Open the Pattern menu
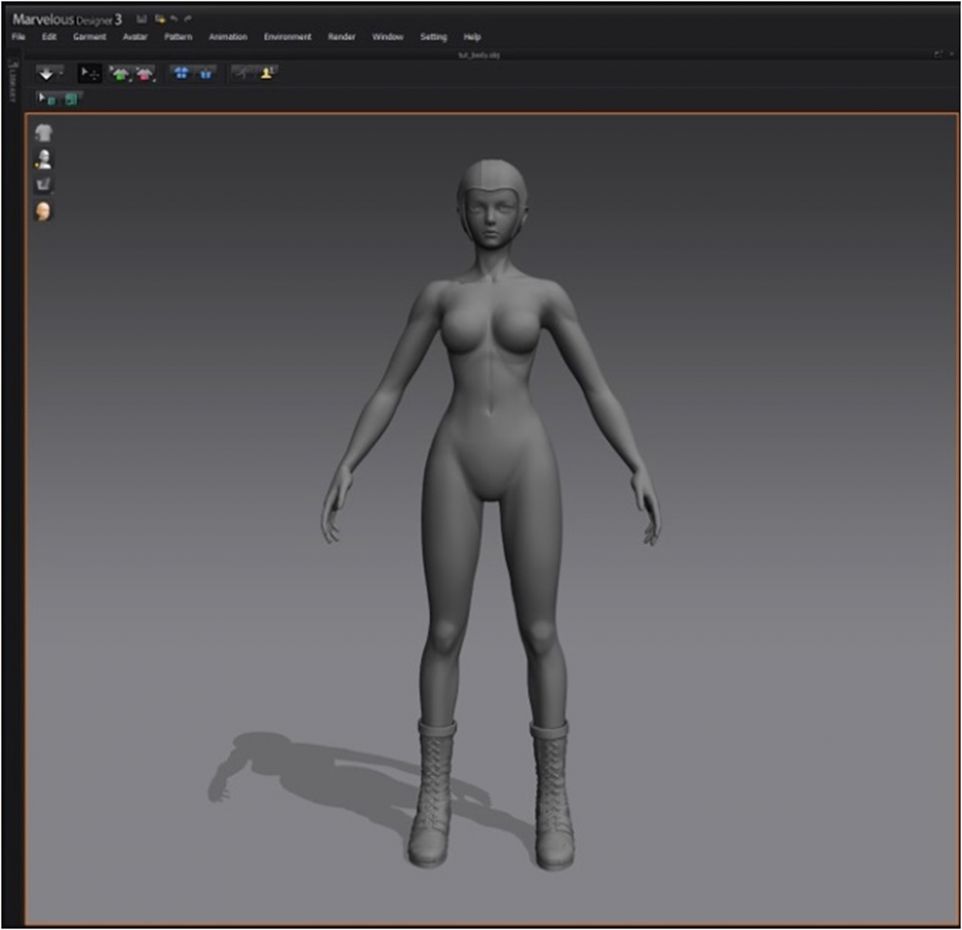The height and width of the screenshot is (930, 962). 178,37
